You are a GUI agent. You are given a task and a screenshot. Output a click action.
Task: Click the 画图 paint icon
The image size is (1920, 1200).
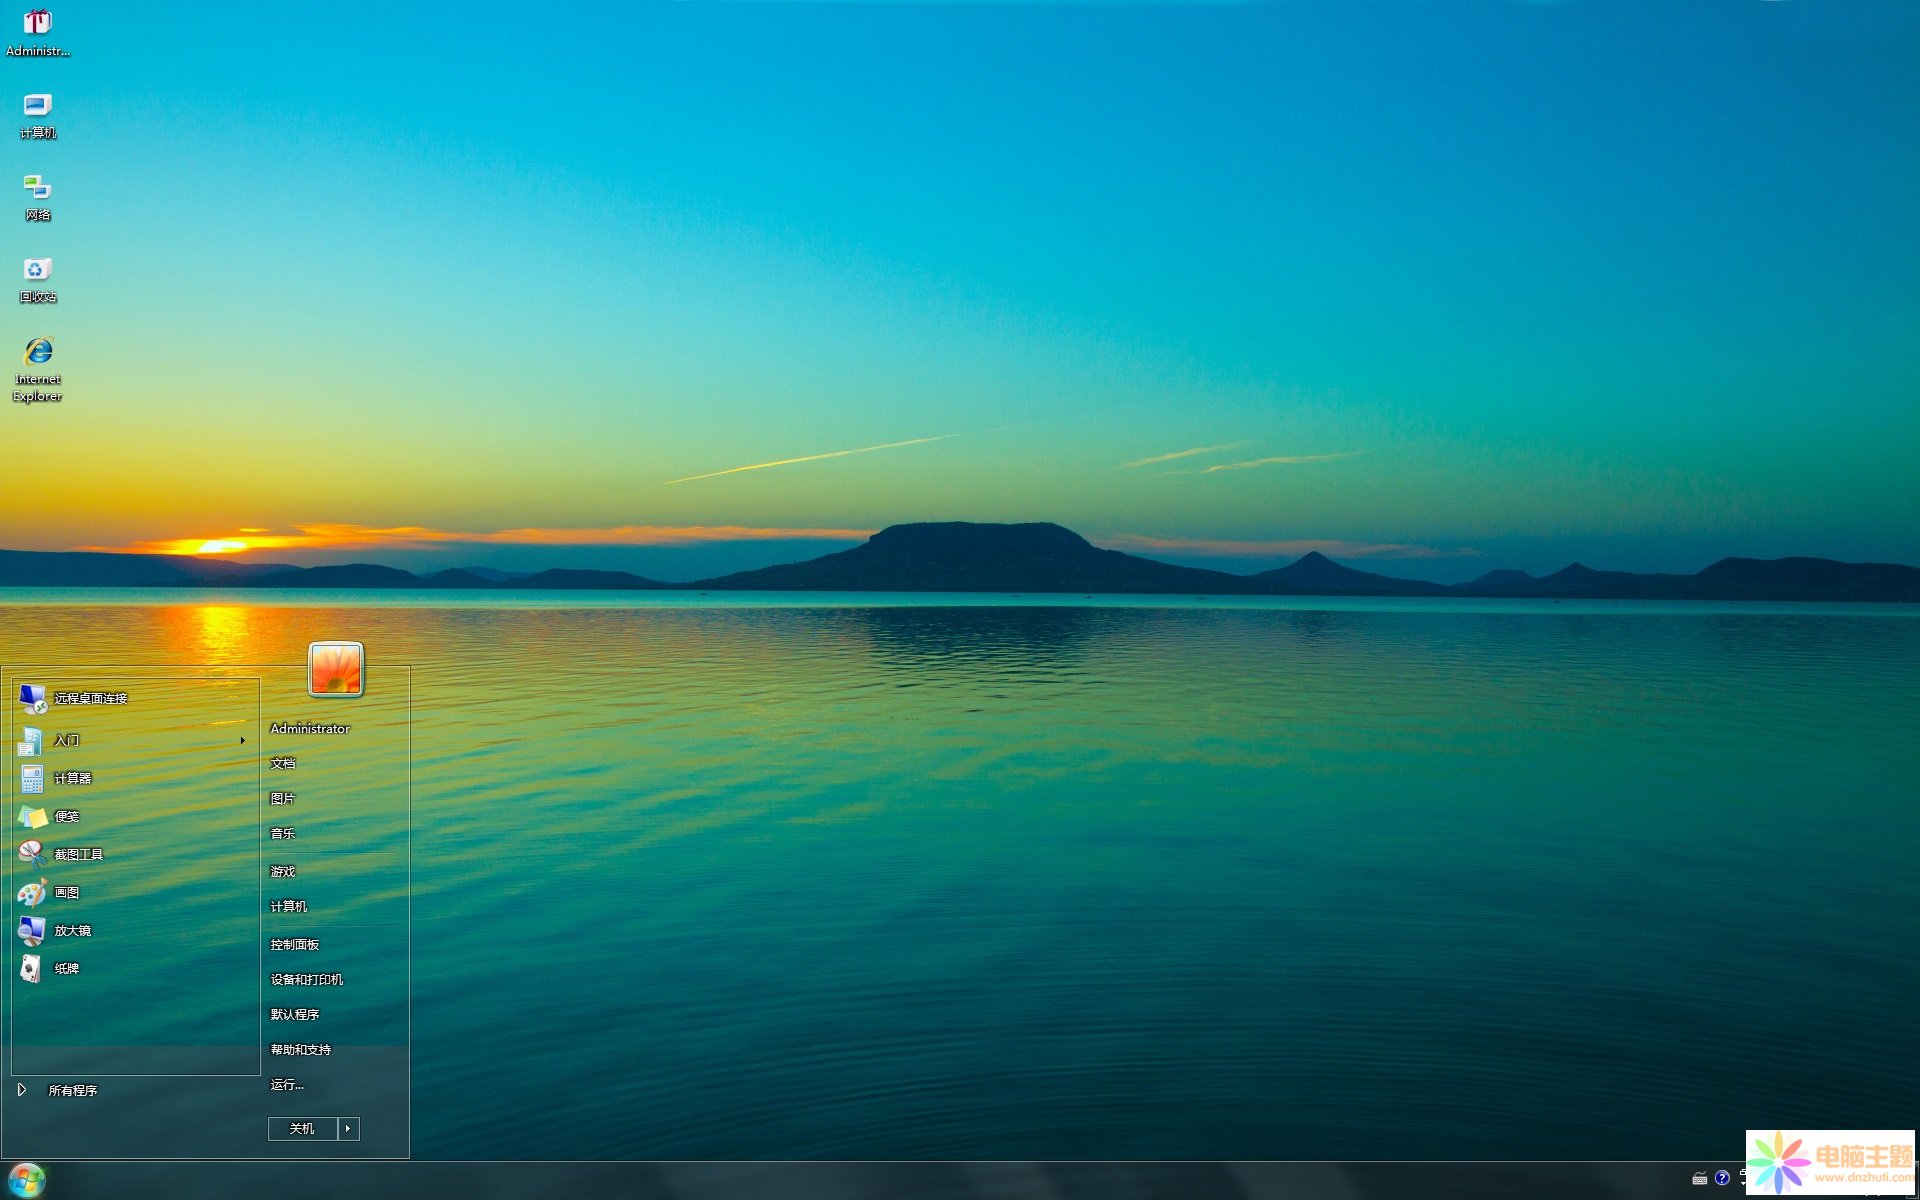(x=32, y=892)
